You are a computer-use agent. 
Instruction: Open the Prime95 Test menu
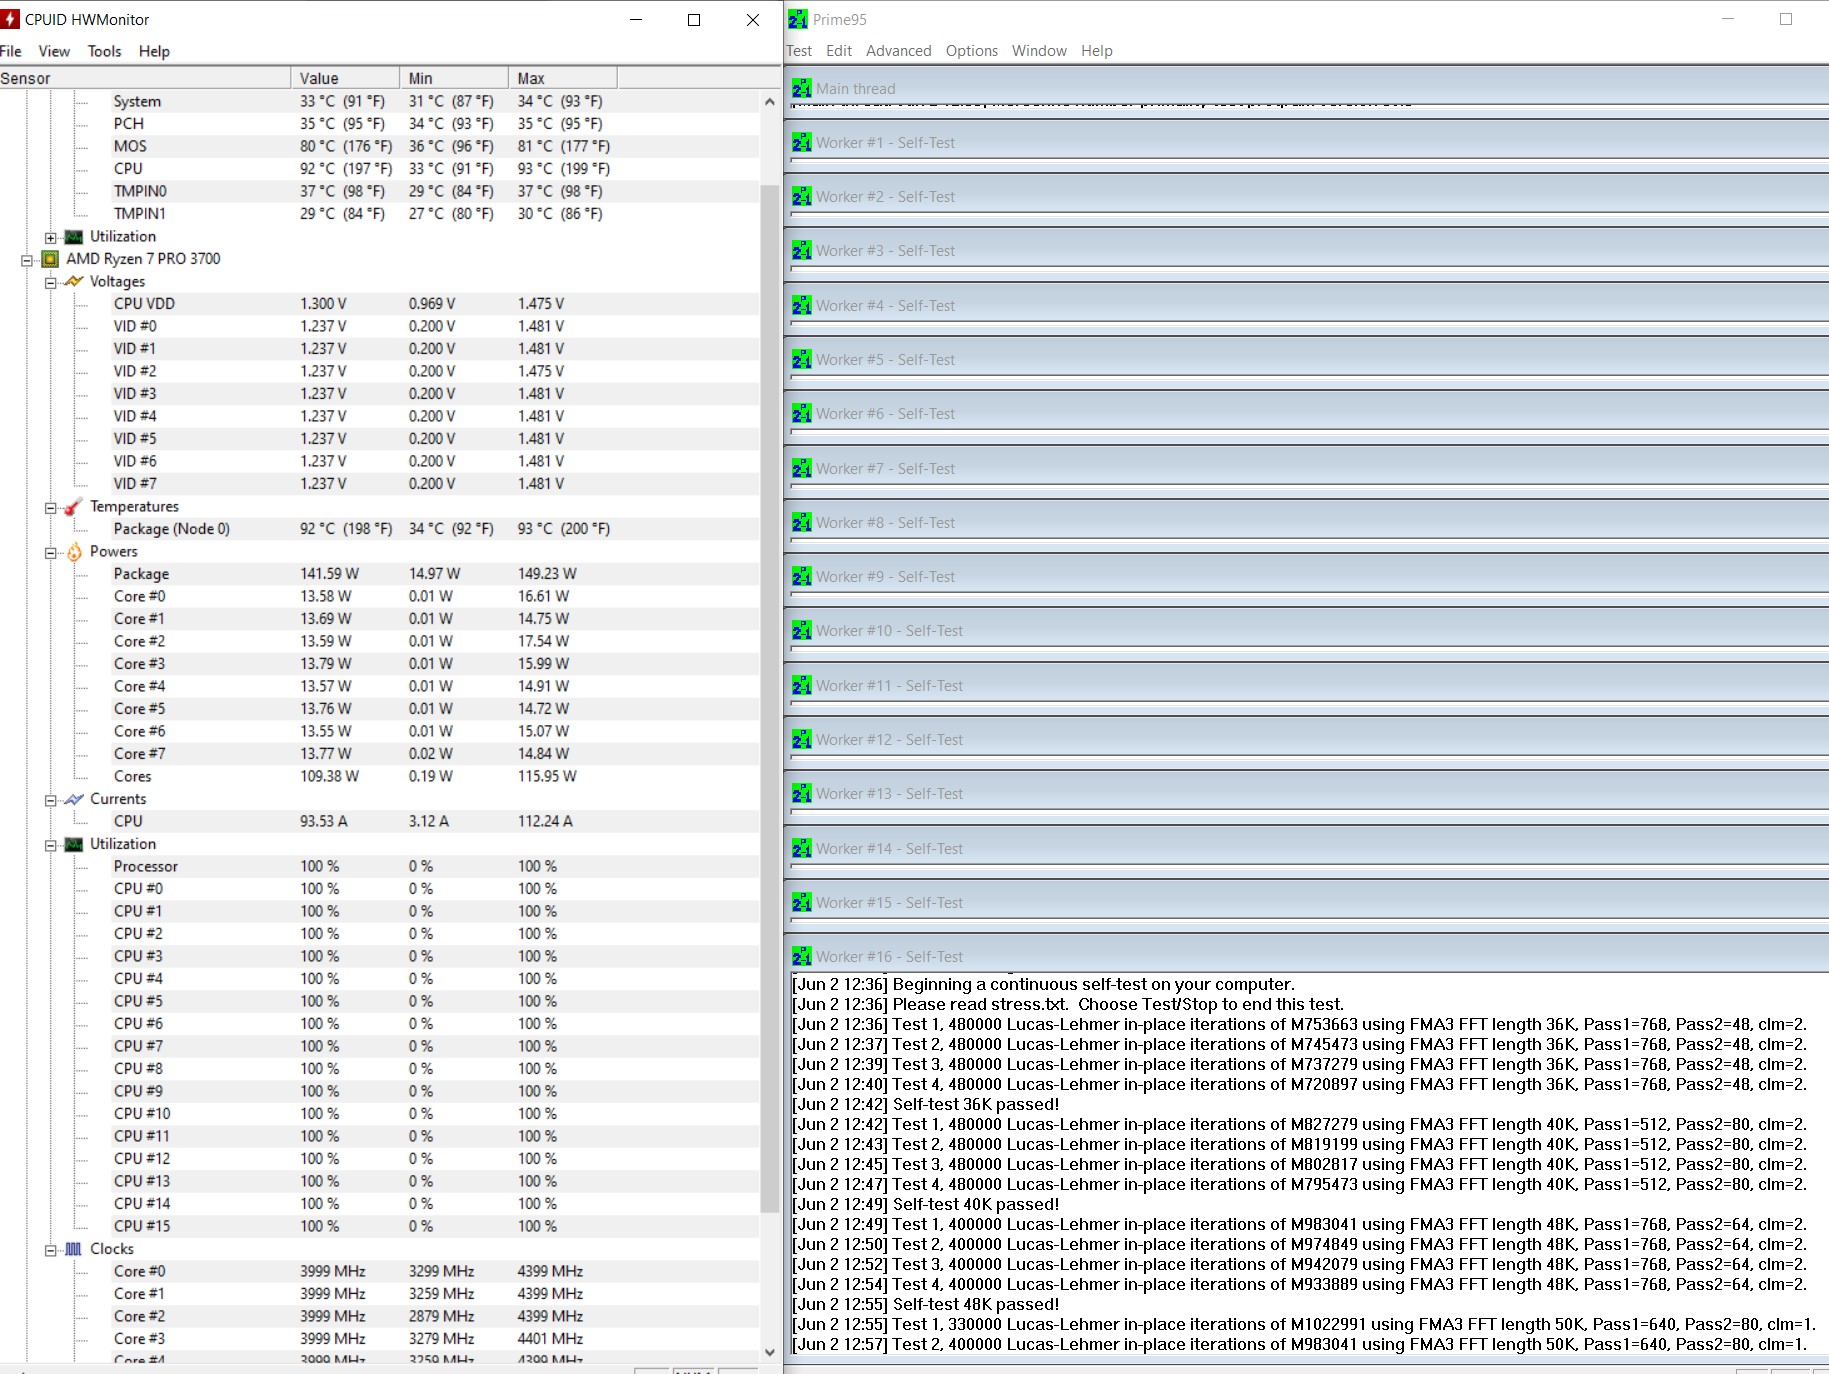tap(799, 51)
